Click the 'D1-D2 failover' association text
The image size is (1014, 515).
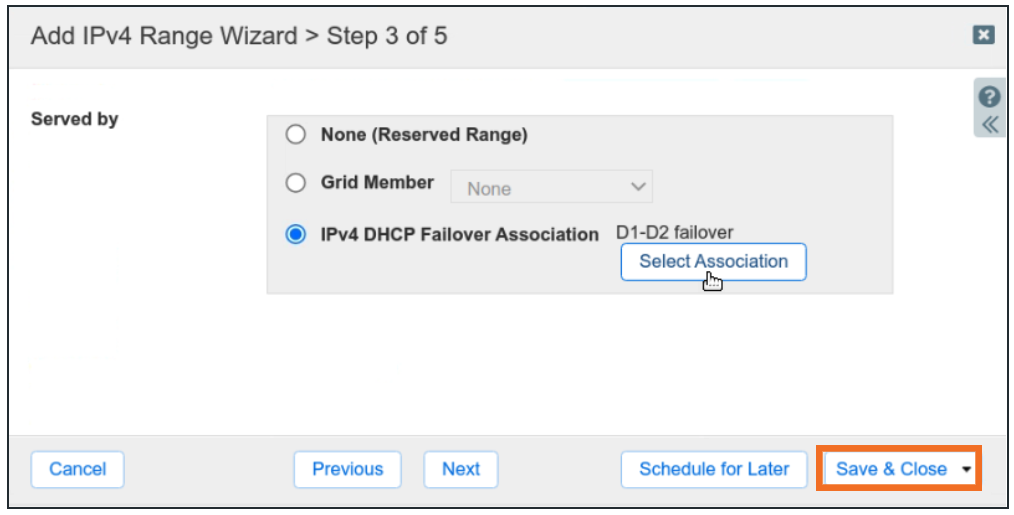pyautogui.click(x=675, y=233)
